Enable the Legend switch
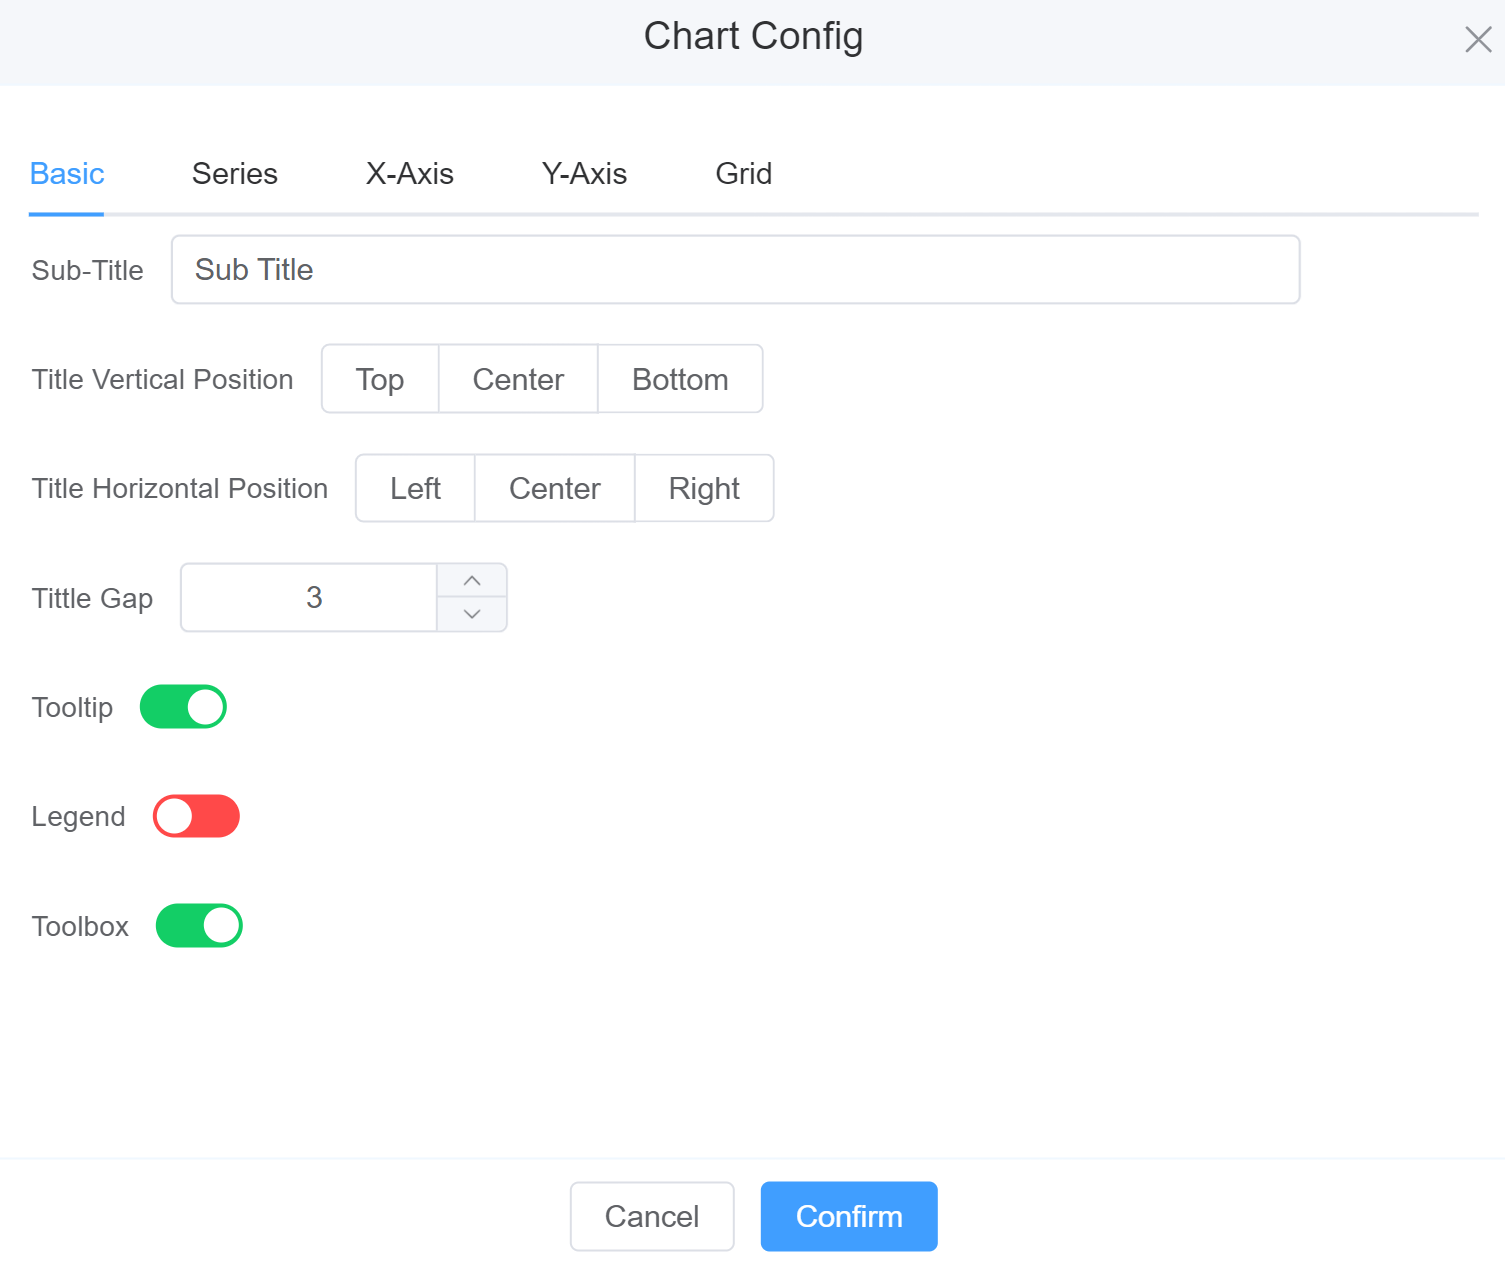This screenshot has width=1505, height=1270. coord(196,816)
